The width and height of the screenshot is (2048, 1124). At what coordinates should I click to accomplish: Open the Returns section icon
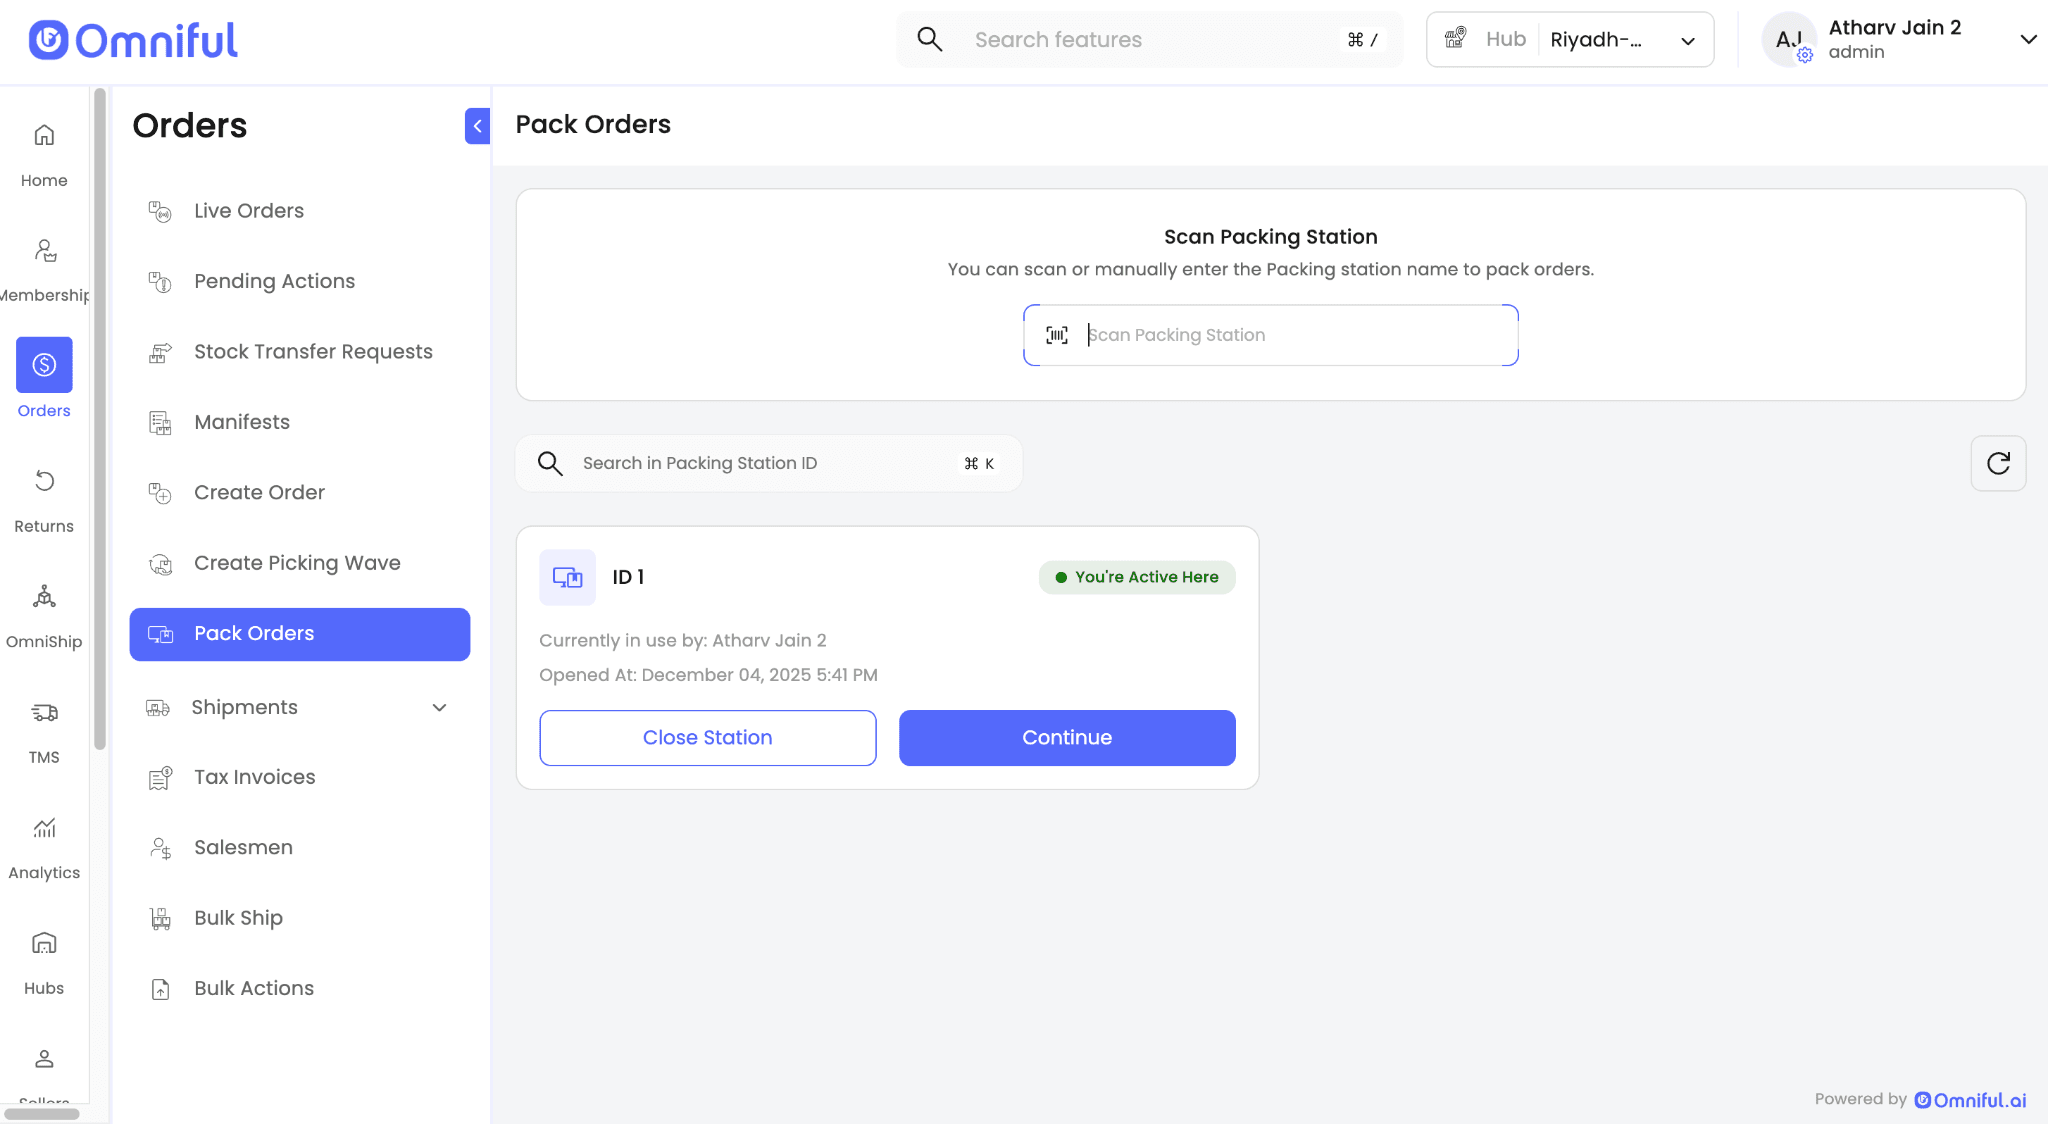[x=44, y=481]
